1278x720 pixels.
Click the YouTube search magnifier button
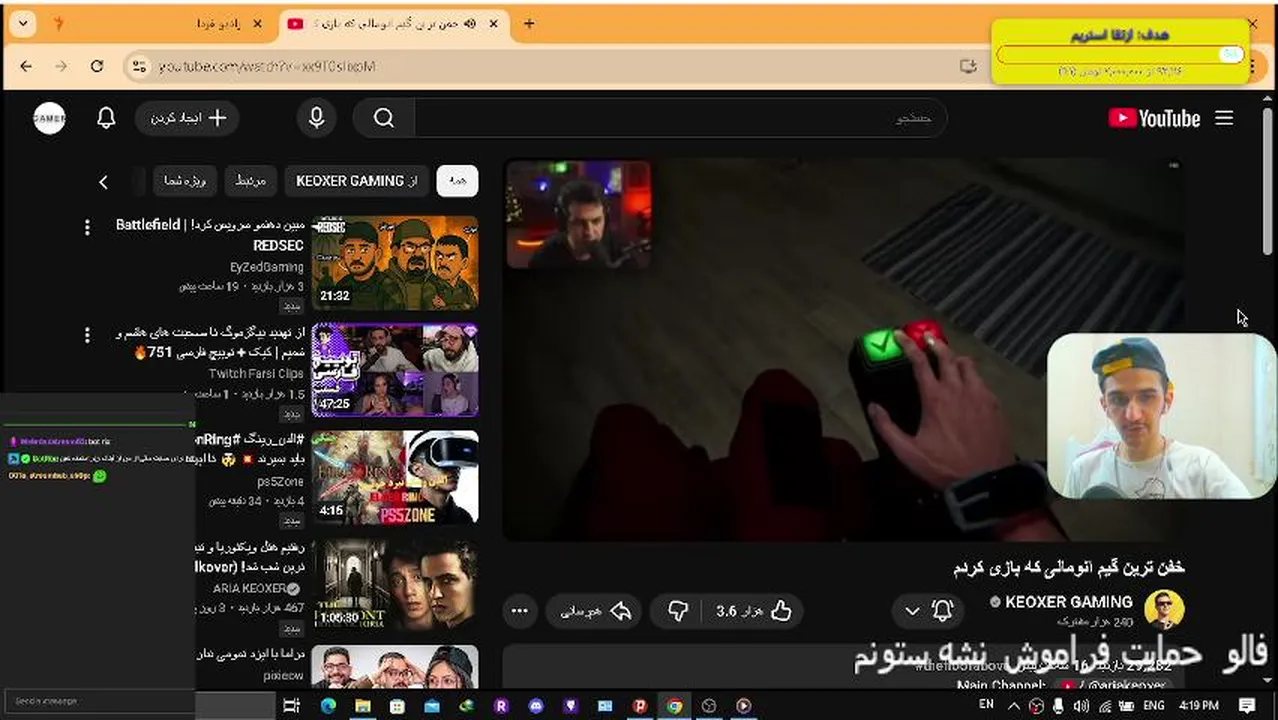pyautogui.click(x=384, y=118)
